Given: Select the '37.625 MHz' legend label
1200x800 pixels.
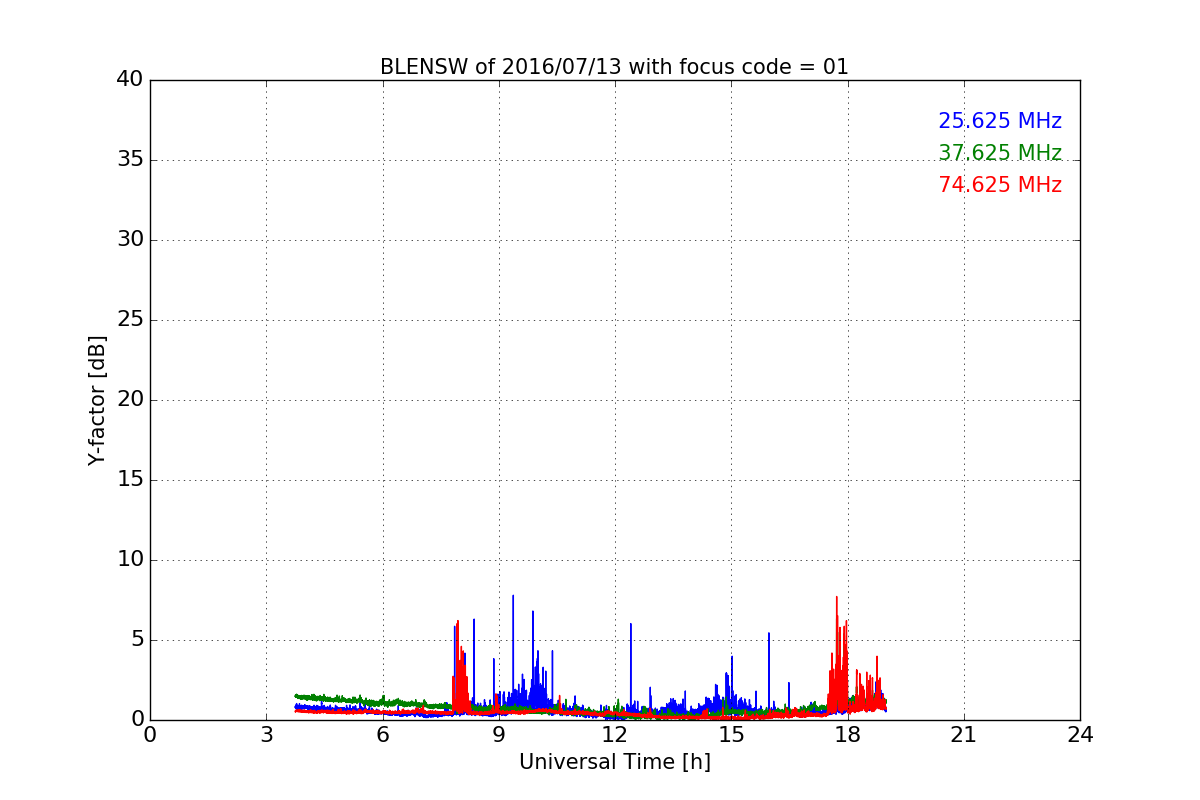Looking at the screenshot, I should click(x=1000, y=153).
